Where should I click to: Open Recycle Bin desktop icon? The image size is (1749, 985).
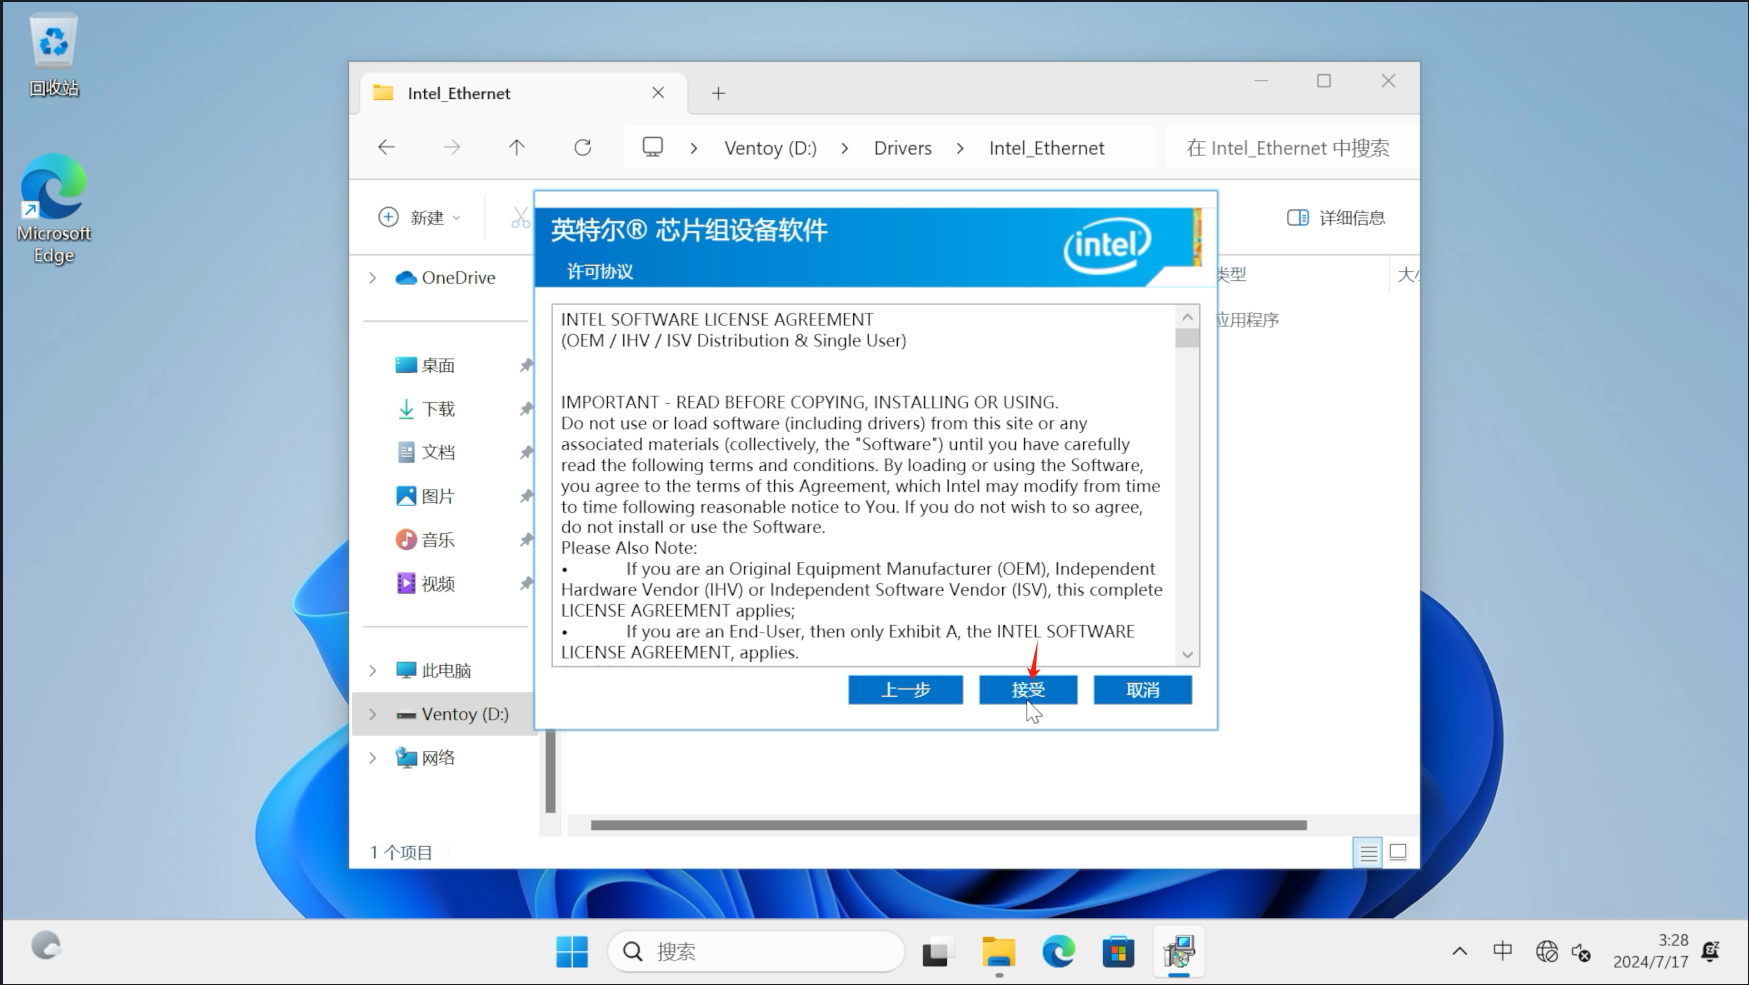[54, 56]
